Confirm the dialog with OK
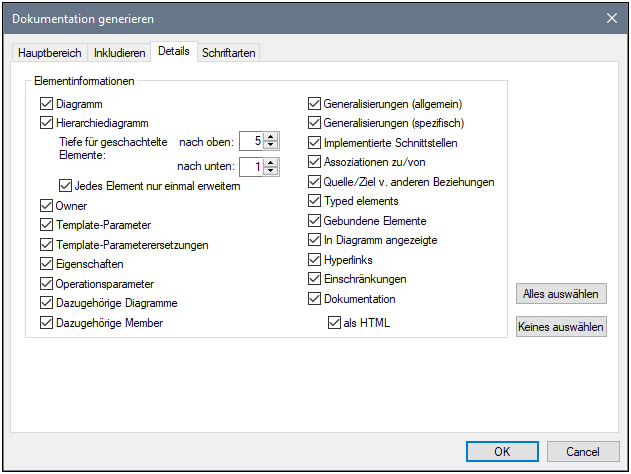 [502, 451]
